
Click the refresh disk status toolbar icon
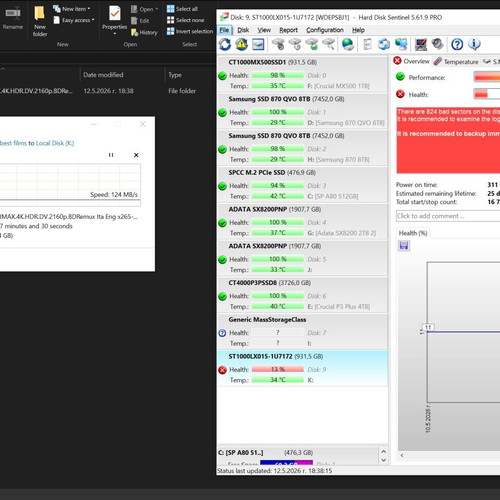(225, 44)
